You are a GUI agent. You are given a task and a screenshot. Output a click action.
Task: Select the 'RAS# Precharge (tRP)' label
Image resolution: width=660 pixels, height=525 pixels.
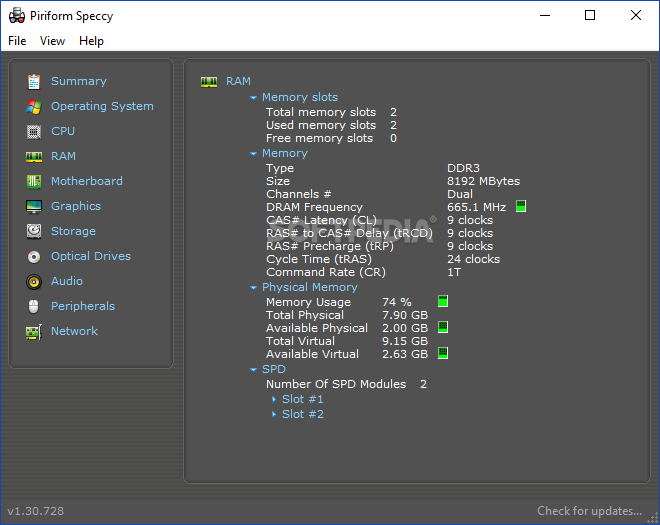(x=330, y=247)
